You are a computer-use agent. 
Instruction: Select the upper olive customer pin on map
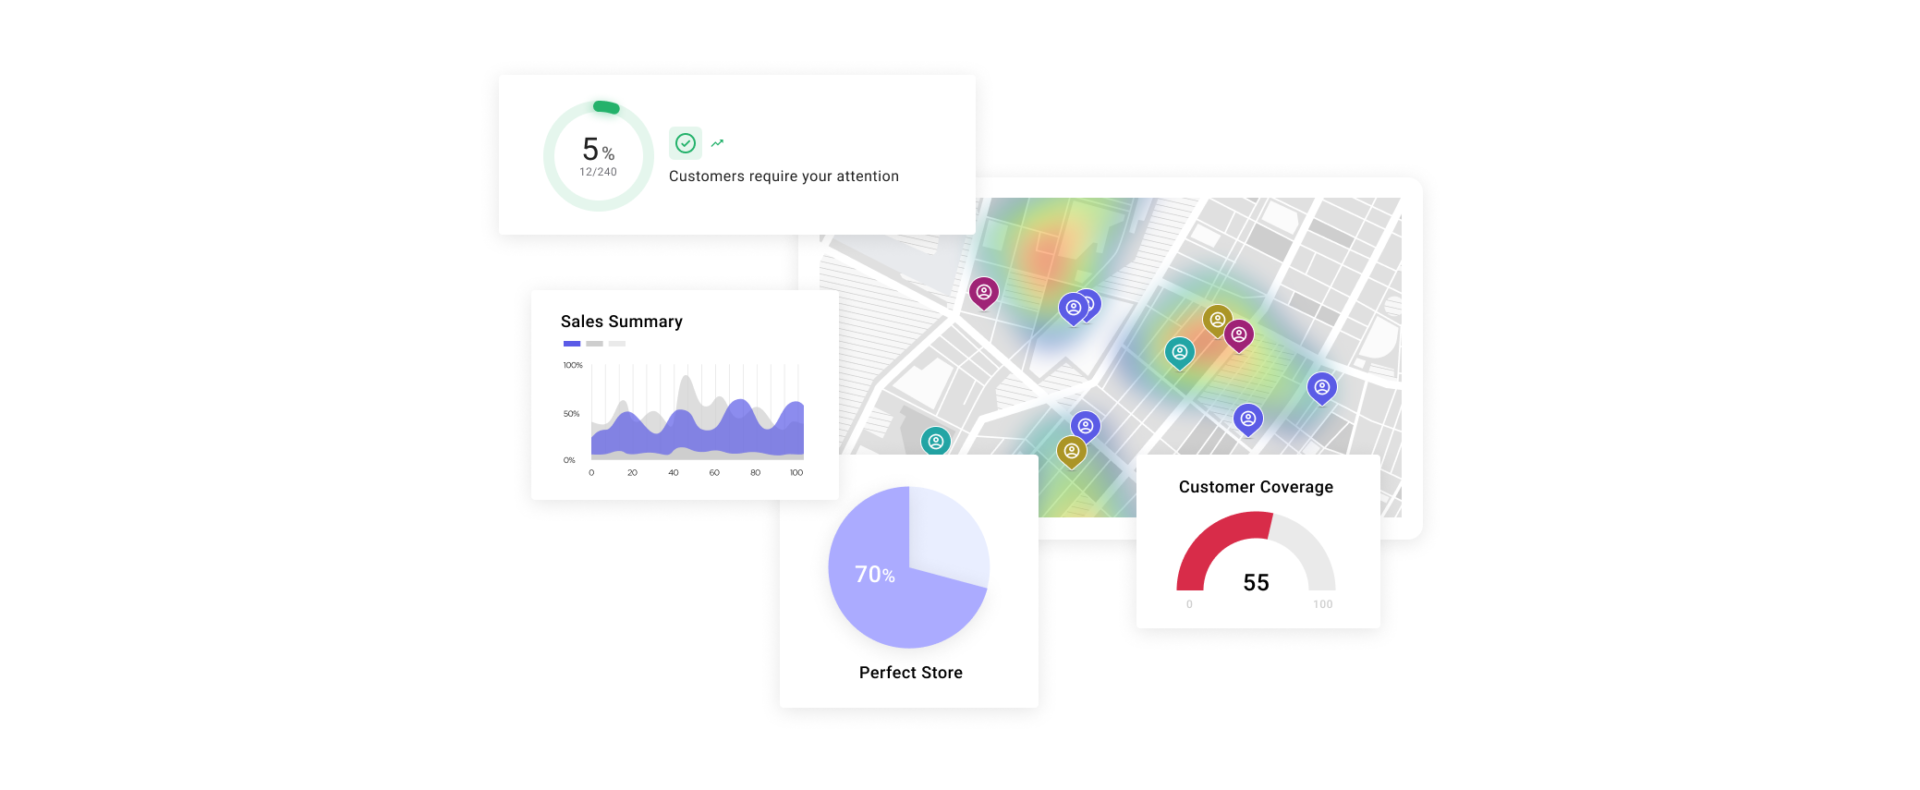(x=1215, y=320)
